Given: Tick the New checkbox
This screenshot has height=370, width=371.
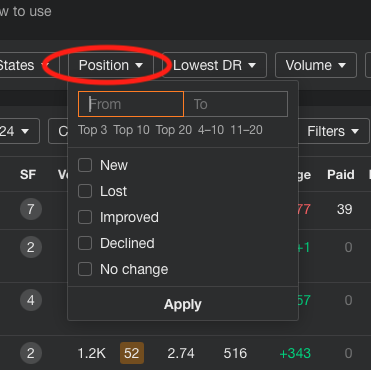Looking at the screenshot, I should coord(85,165).
